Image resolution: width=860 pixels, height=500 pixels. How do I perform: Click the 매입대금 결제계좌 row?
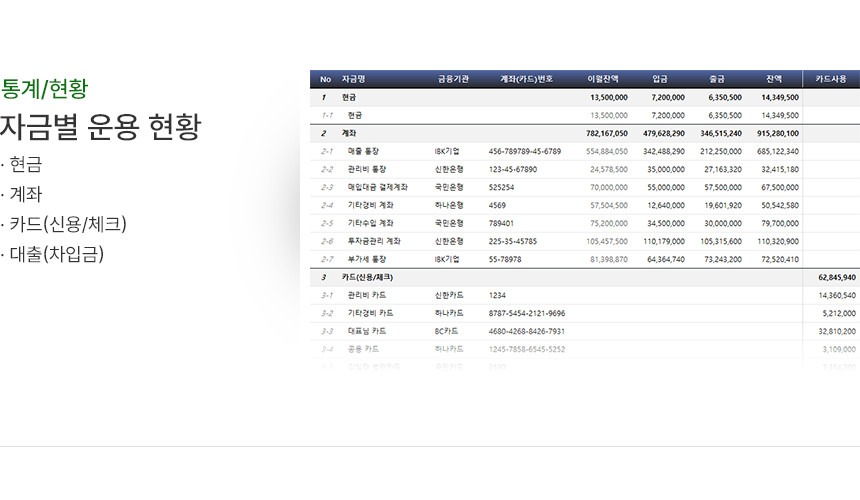378,187
